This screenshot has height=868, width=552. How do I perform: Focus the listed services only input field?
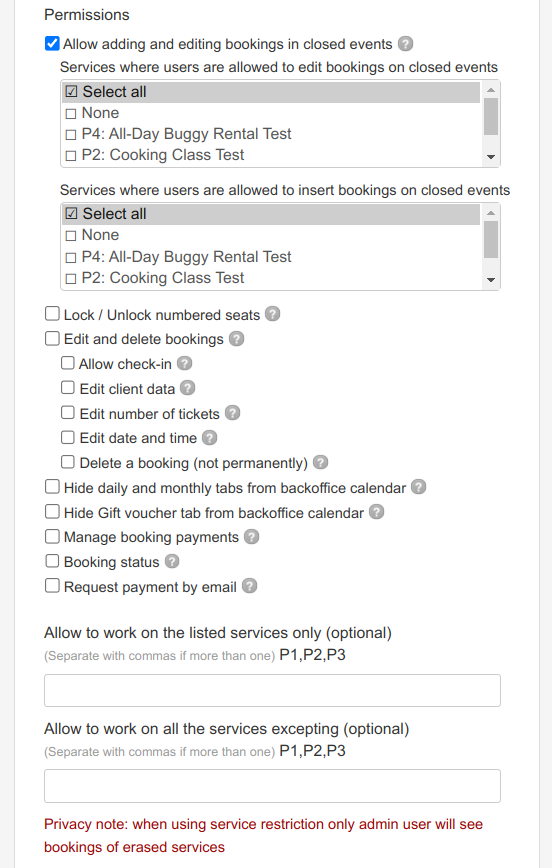pos(272,690)
